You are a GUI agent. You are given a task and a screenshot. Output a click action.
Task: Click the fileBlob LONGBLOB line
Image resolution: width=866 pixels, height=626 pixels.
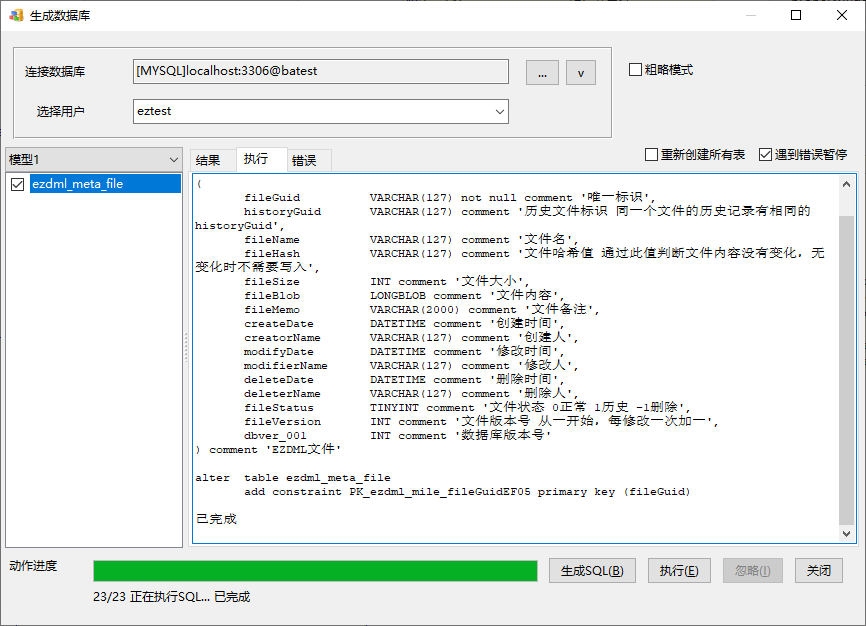pos(404,296)
